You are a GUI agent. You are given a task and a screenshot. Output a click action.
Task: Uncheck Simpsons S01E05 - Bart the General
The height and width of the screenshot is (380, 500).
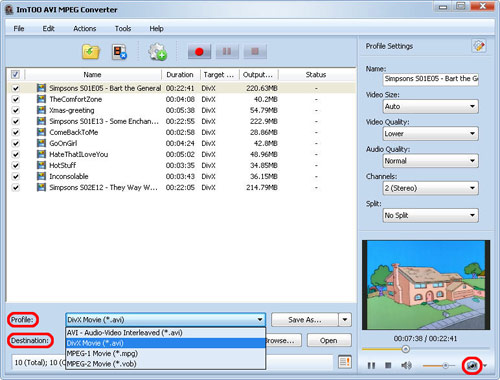[x=15, y=88]
